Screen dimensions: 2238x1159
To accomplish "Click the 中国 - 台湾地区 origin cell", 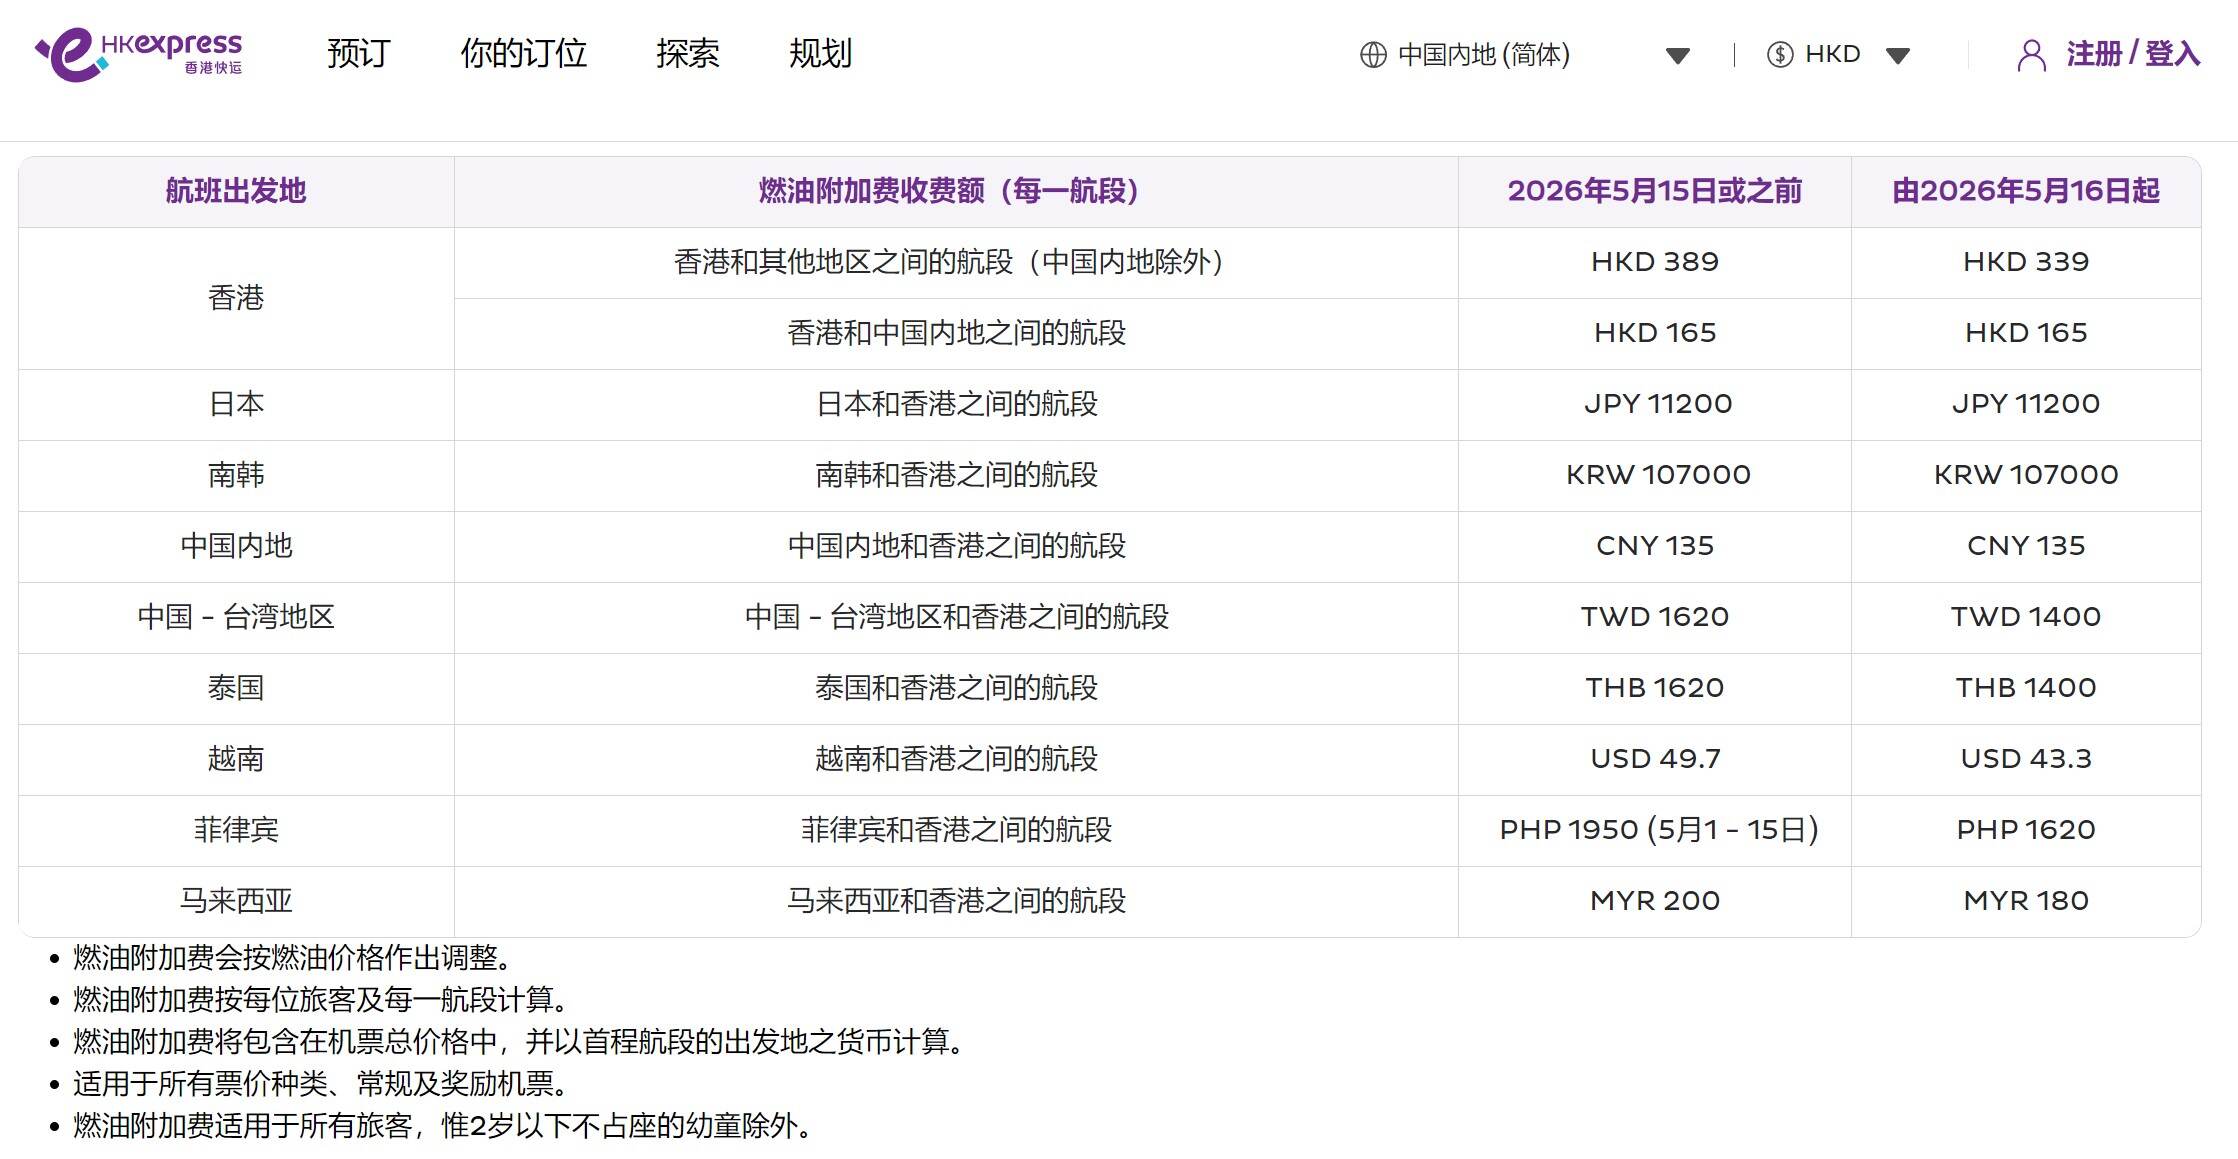I will 236,617.
